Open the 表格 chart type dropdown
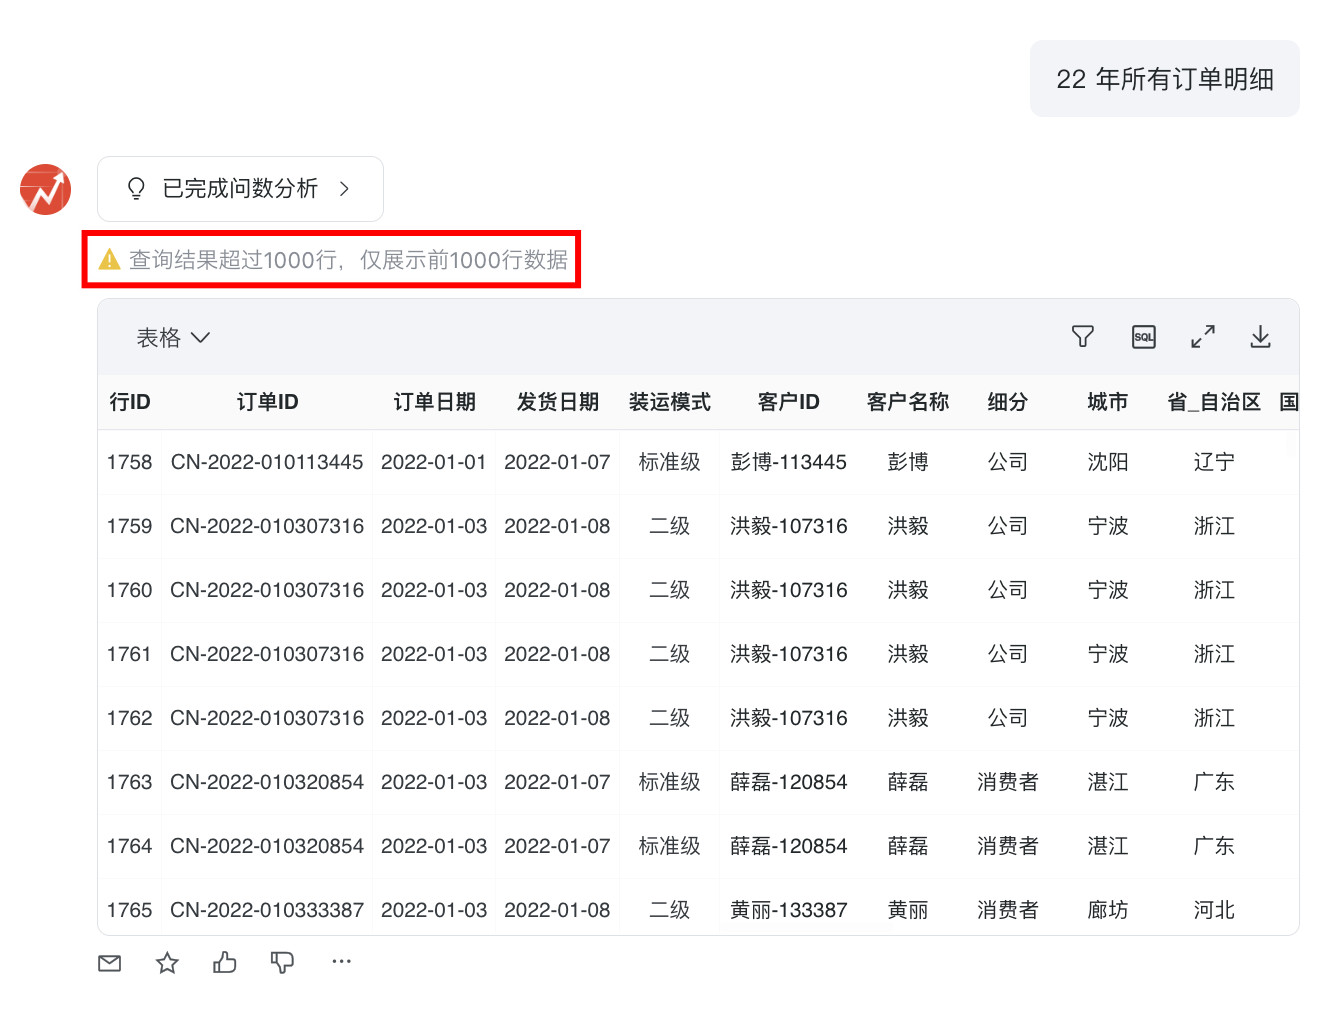The image size is (1336, 1026). pos(173,338)
